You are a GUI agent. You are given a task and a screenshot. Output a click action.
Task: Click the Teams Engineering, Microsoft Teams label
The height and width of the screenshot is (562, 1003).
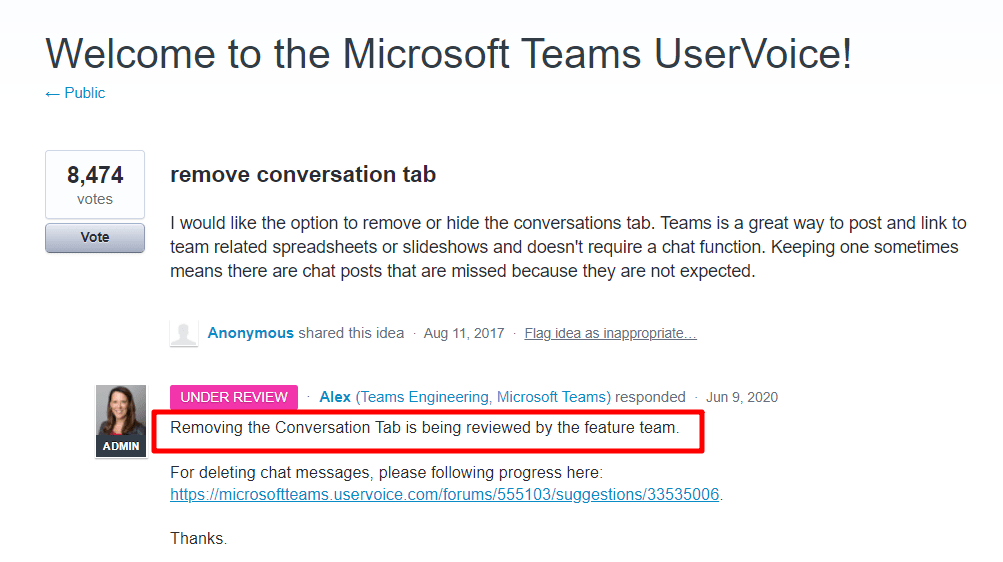tap(482, 397)
